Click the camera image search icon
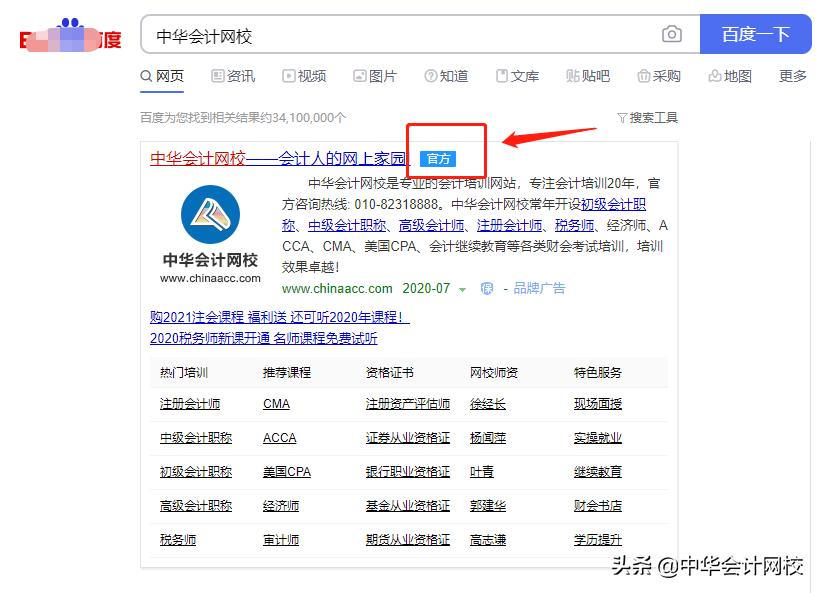This screenshot has height=593, width=820. pos(671,35)
